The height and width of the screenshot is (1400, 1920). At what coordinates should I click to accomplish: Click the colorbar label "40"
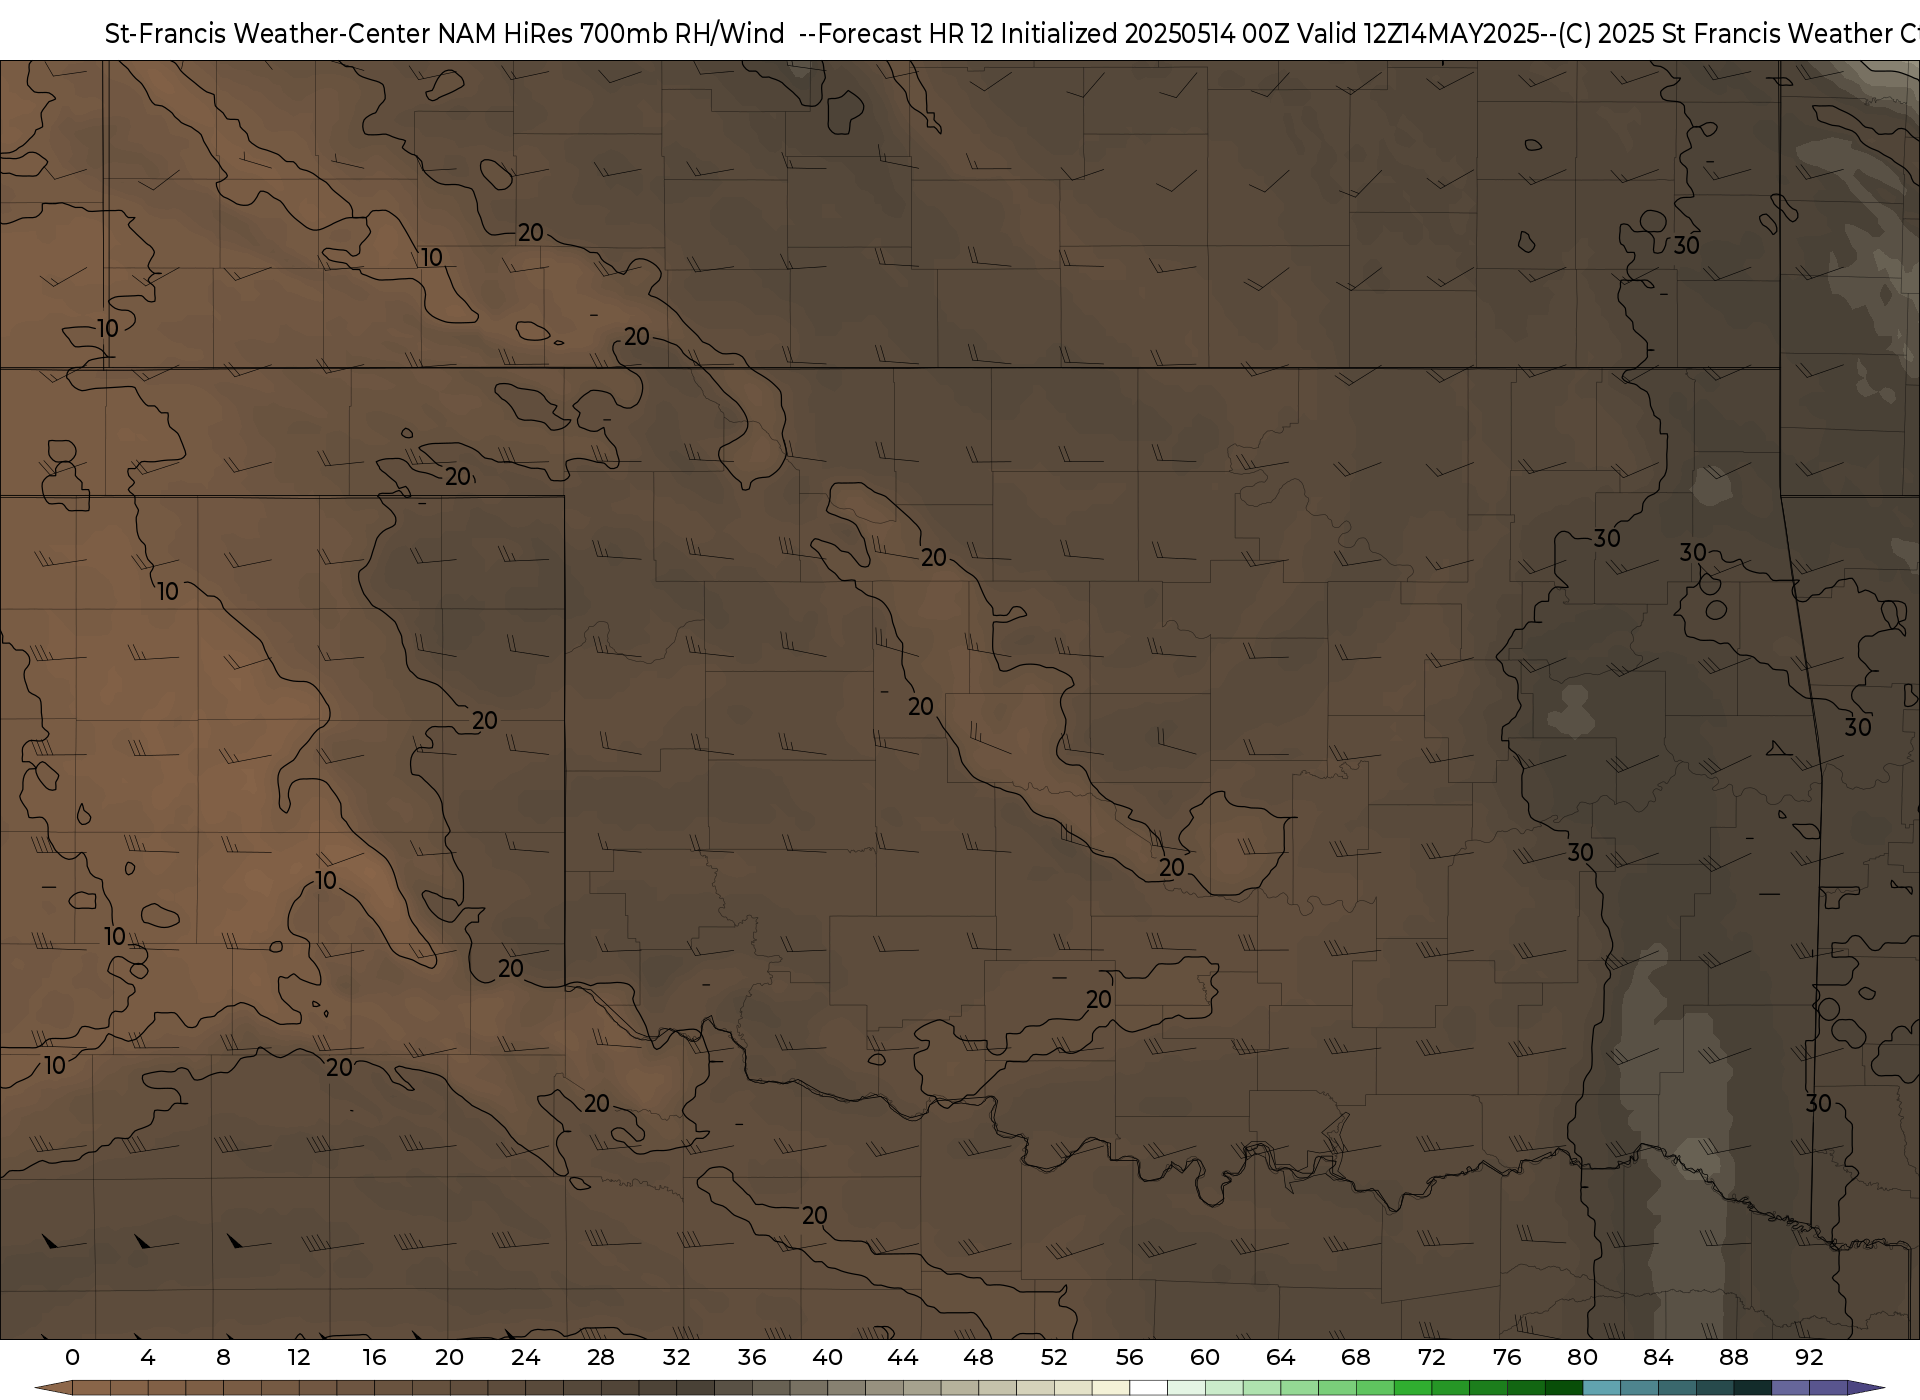click(x=827, y=1357)
